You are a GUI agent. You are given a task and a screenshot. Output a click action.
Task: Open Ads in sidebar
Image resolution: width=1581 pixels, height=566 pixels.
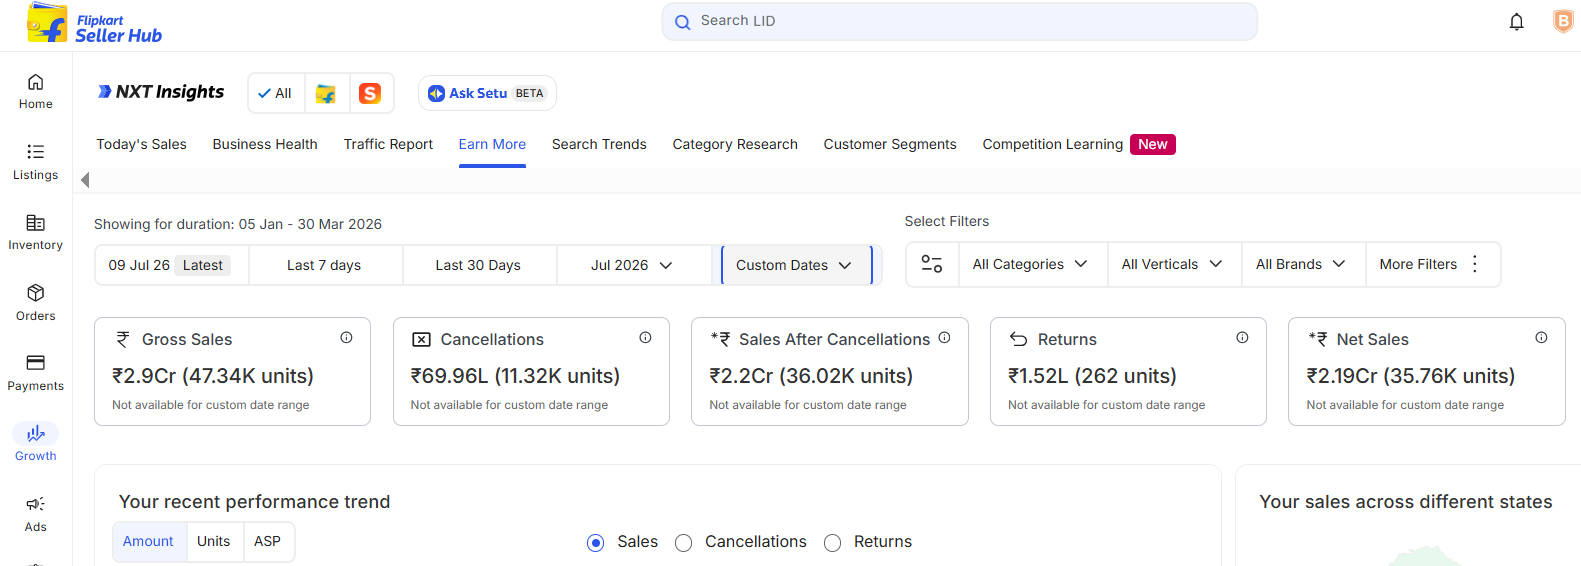tap(36, 514)
